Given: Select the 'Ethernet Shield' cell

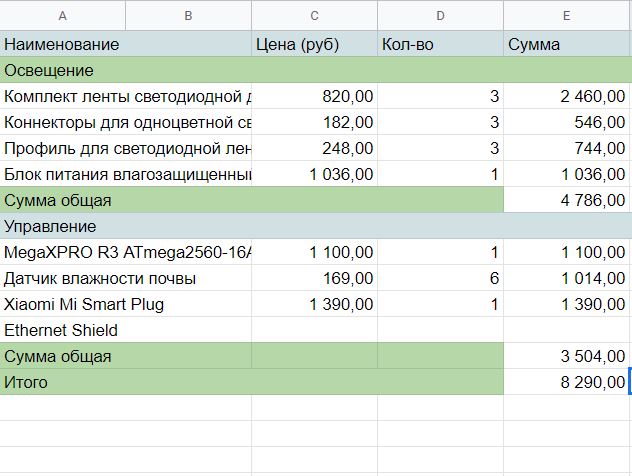Looking at the screenshot, I should coord(126,330).
